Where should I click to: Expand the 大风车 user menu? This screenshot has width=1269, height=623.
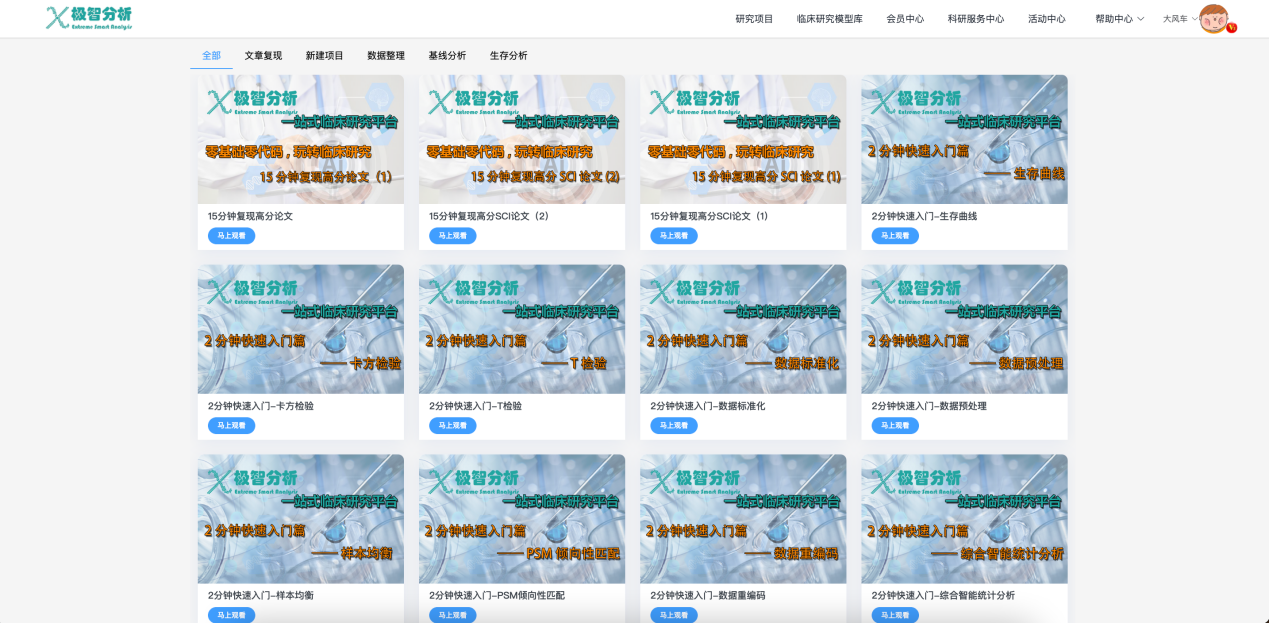(x=1180, y=19)
